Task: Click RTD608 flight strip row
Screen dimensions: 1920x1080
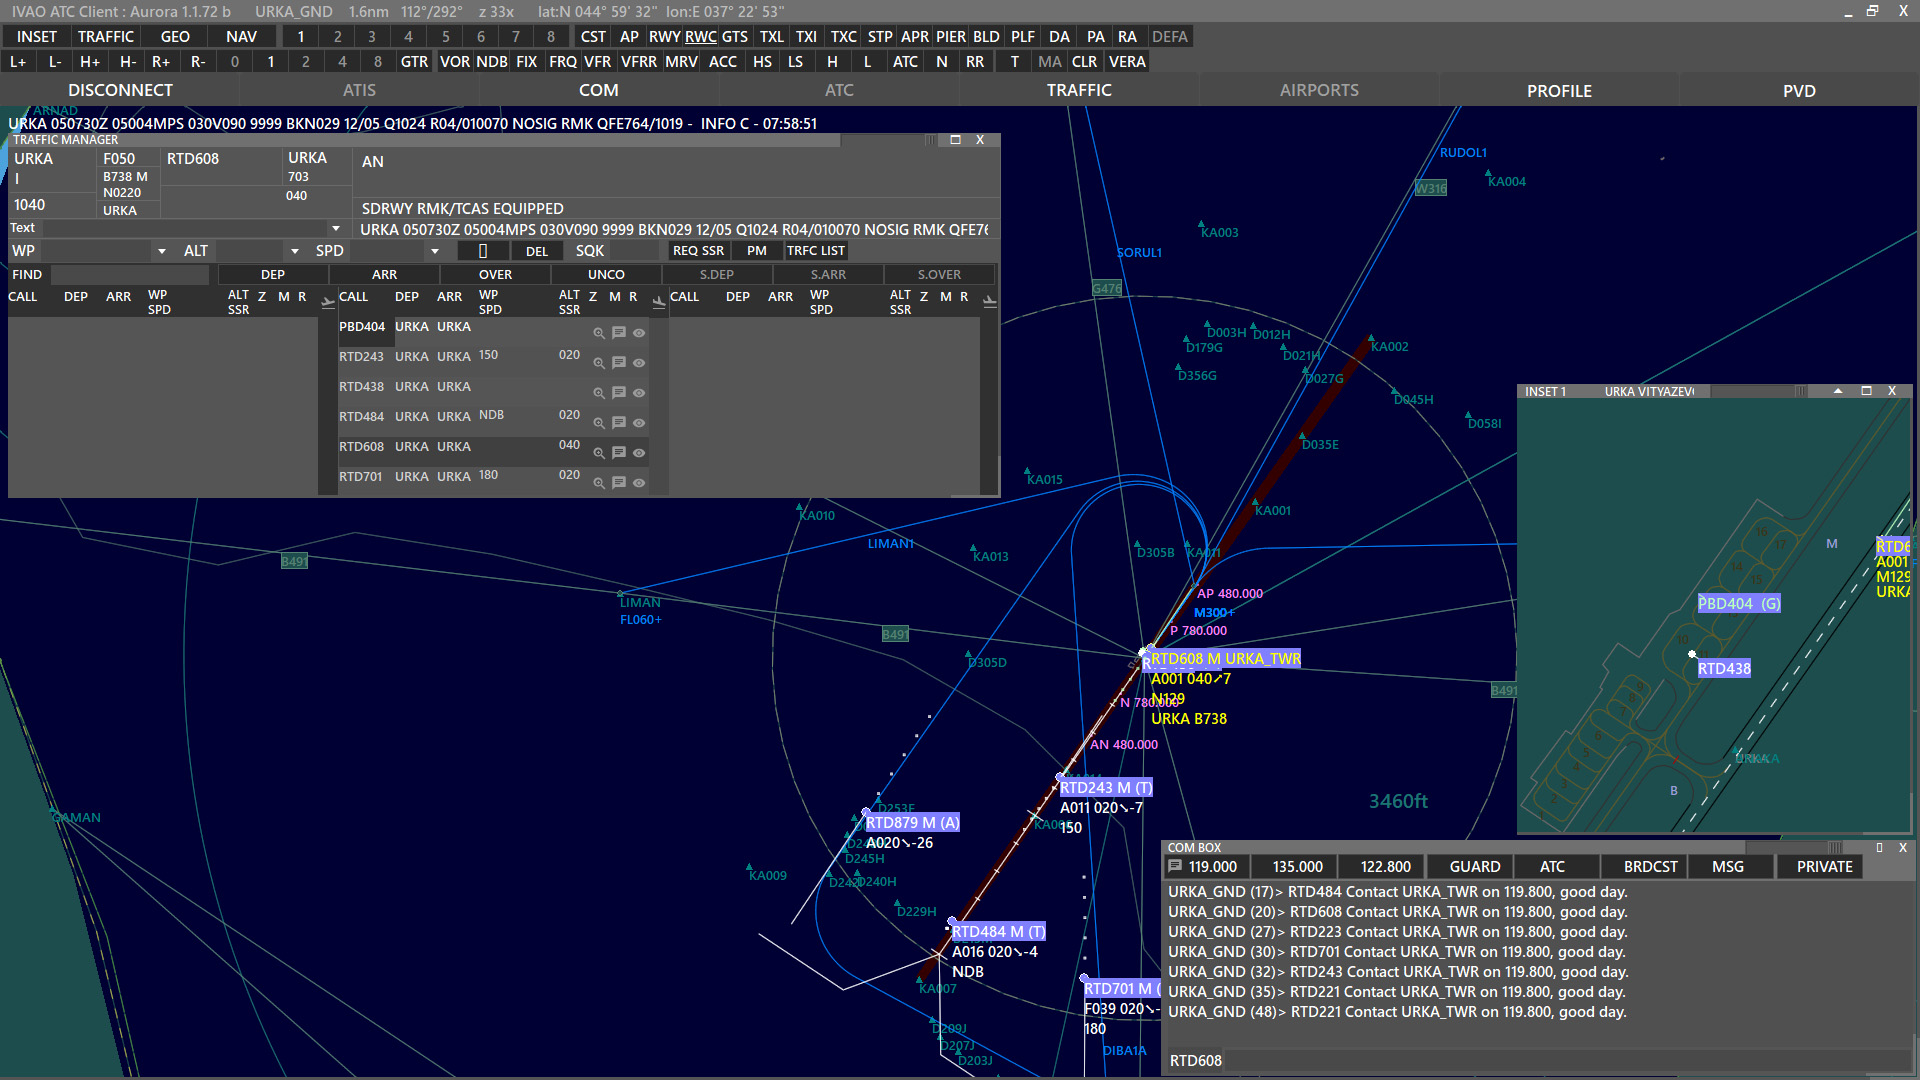Action: (462, 446)
